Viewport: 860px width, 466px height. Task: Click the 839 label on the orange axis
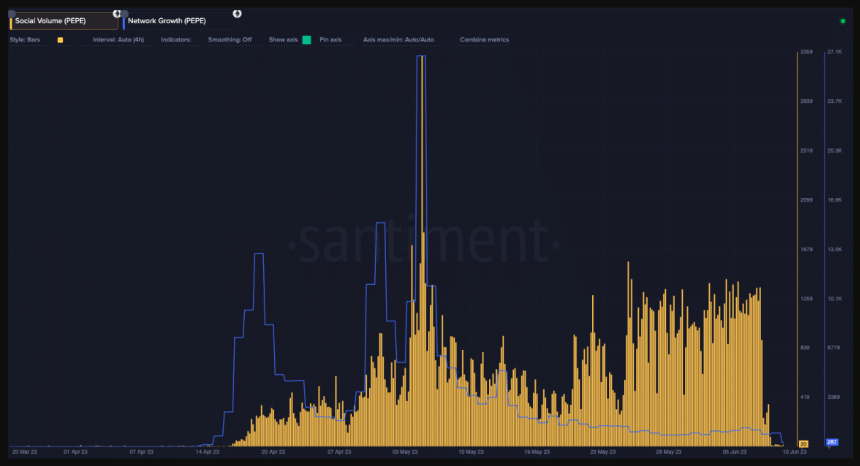tap(805, 348)
